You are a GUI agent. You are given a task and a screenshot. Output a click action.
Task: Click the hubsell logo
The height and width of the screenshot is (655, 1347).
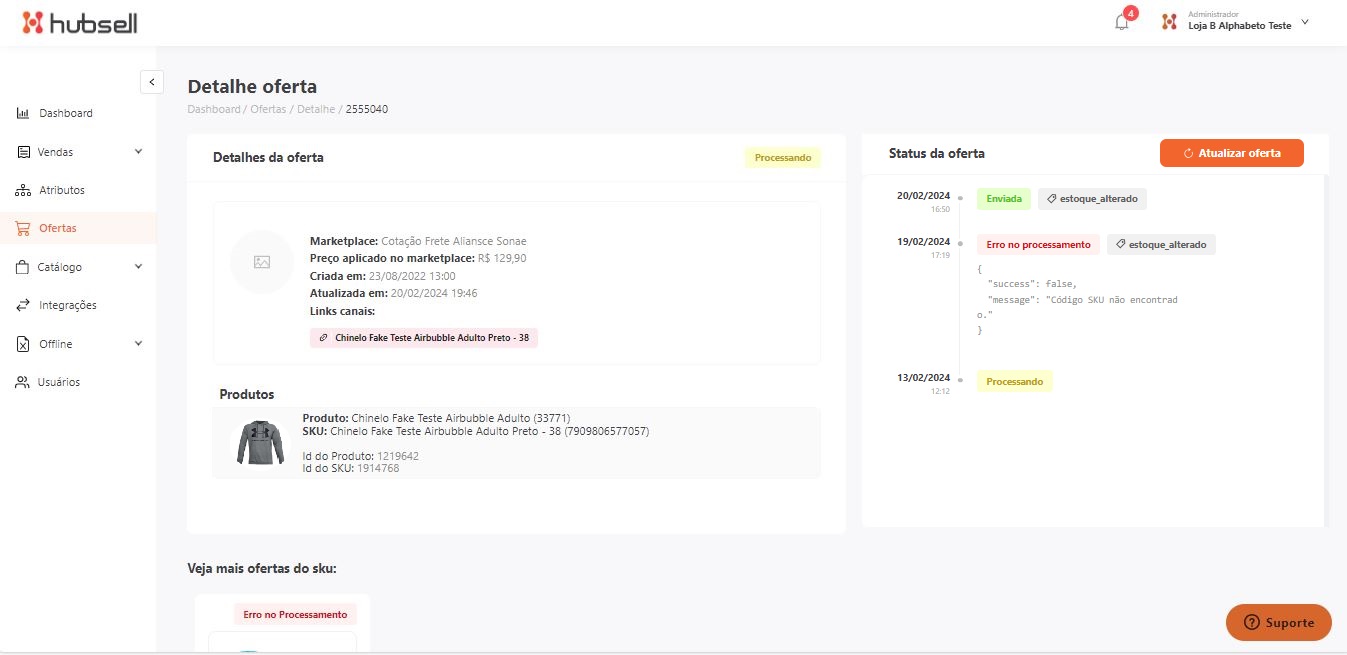point(79,23)
